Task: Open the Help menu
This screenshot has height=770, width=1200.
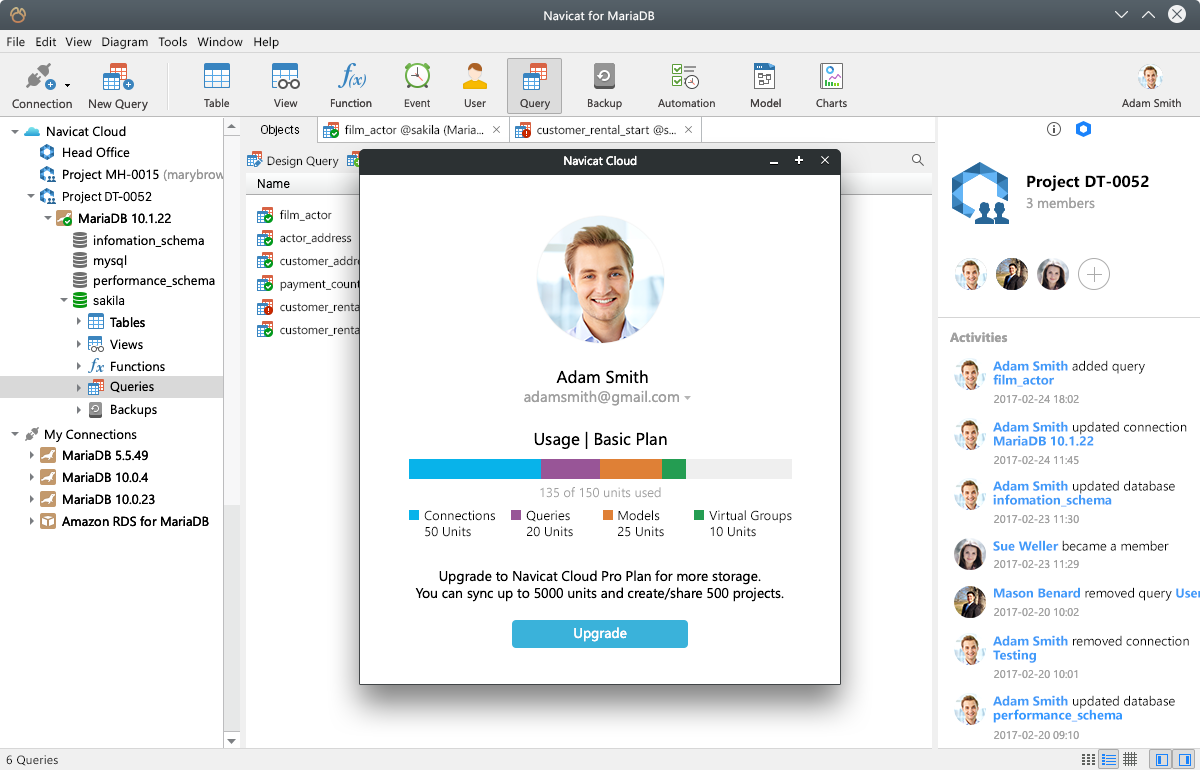Action: point(266,42)
